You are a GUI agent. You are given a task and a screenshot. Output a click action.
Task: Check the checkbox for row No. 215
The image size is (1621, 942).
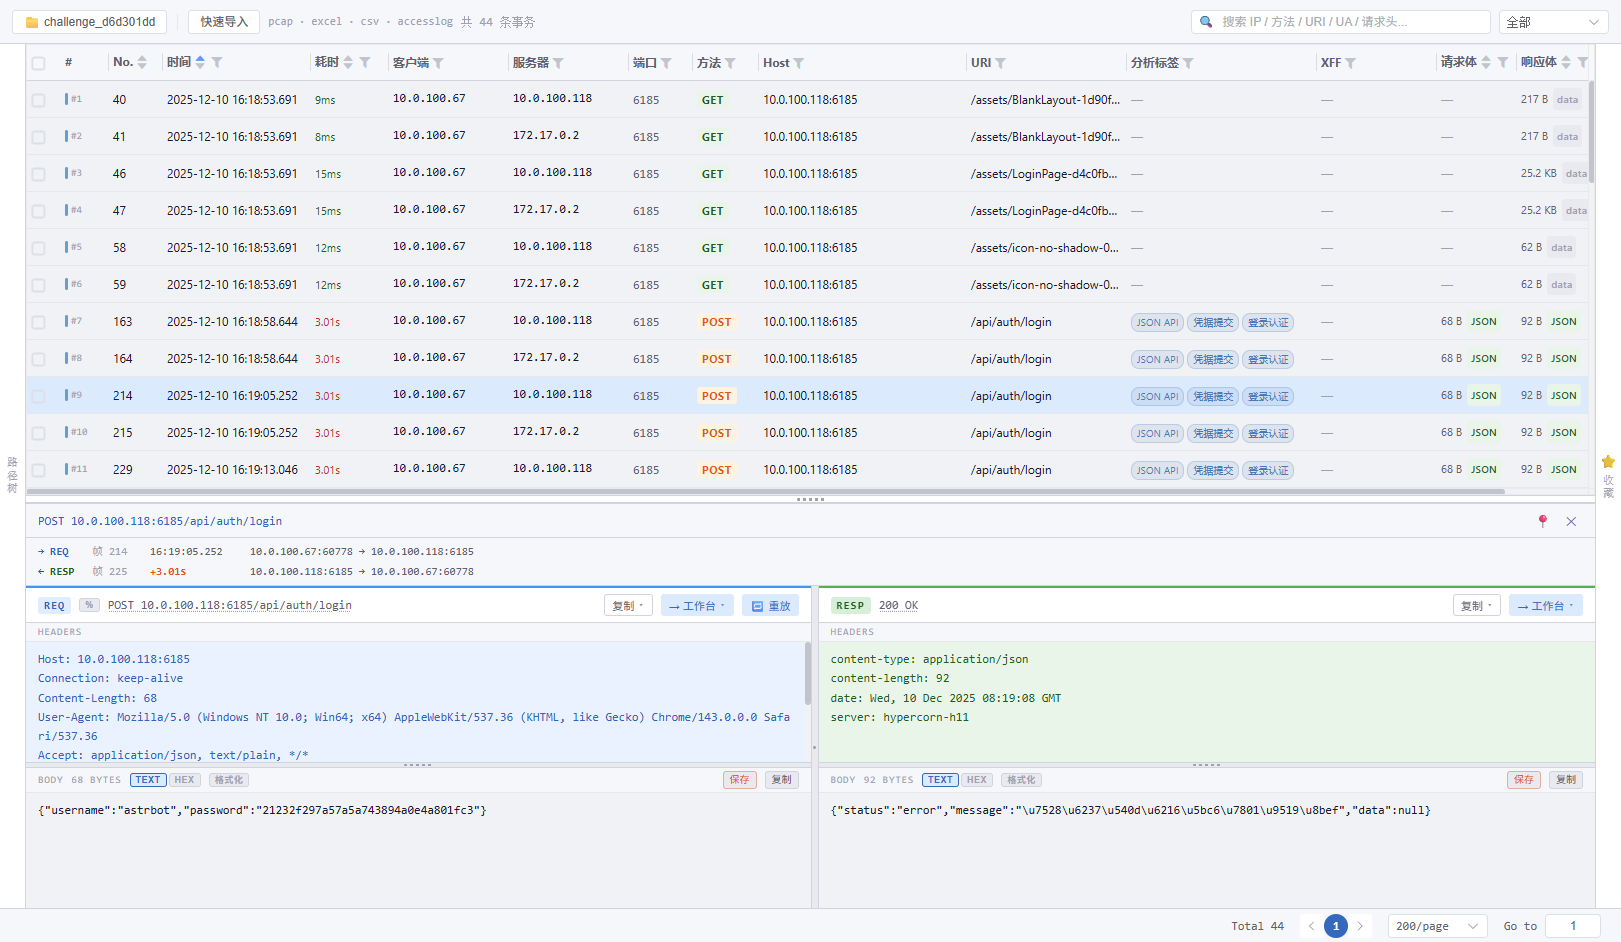[38, 433]
